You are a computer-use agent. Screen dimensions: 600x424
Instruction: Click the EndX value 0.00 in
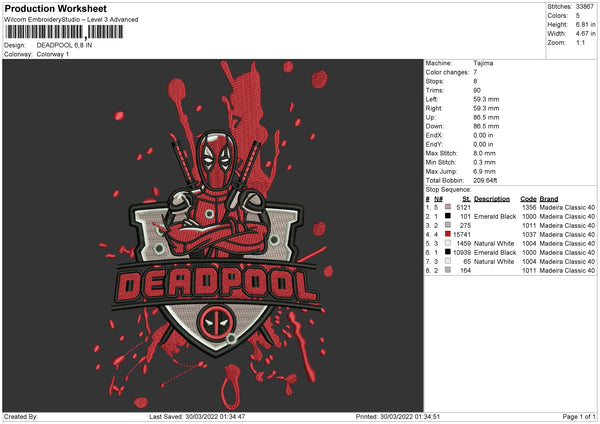[x=483, y=135]
